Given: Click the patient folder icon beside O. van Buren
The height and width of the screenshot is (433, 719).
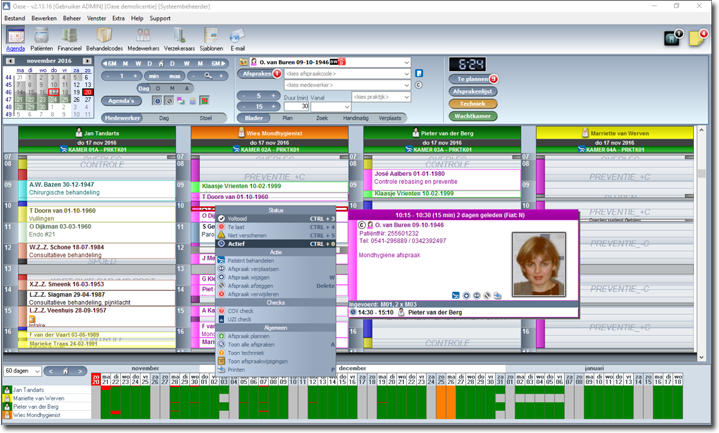Looking at the screenshot, I should (x=243, y=62).
